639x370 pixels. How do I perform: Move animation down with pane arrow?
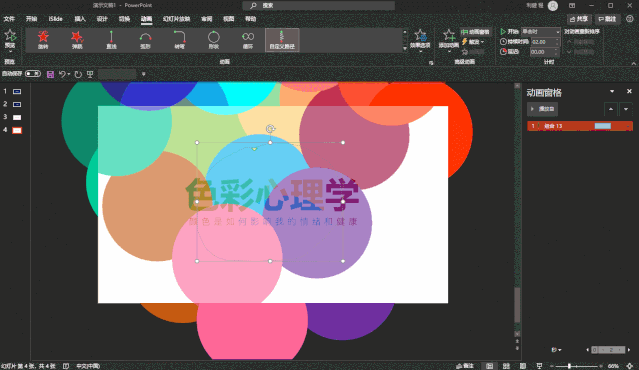pos(626,109)
